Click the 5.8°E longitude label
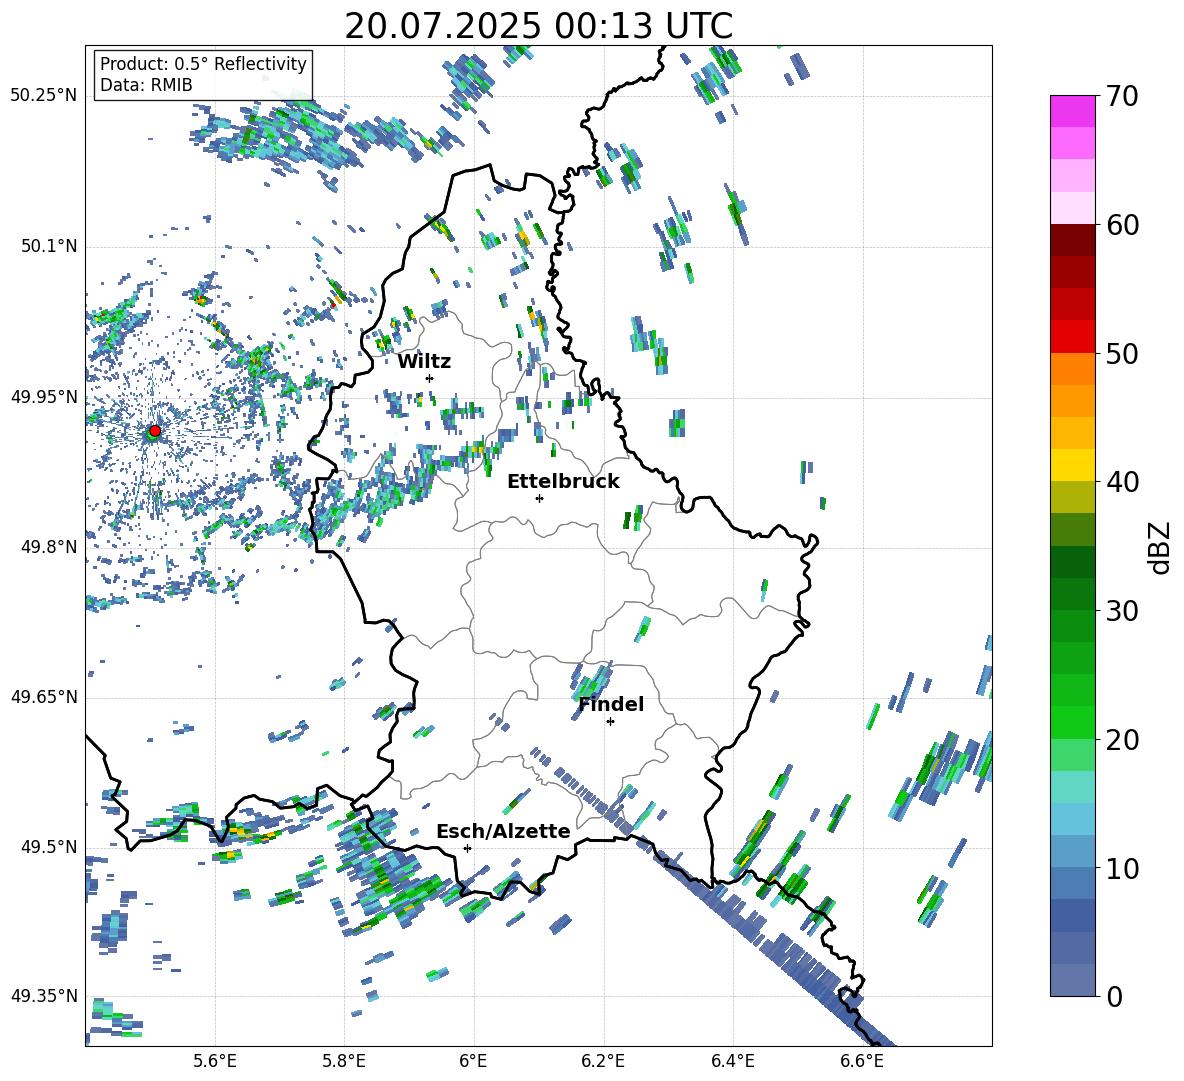 [x=344, y=1061]
